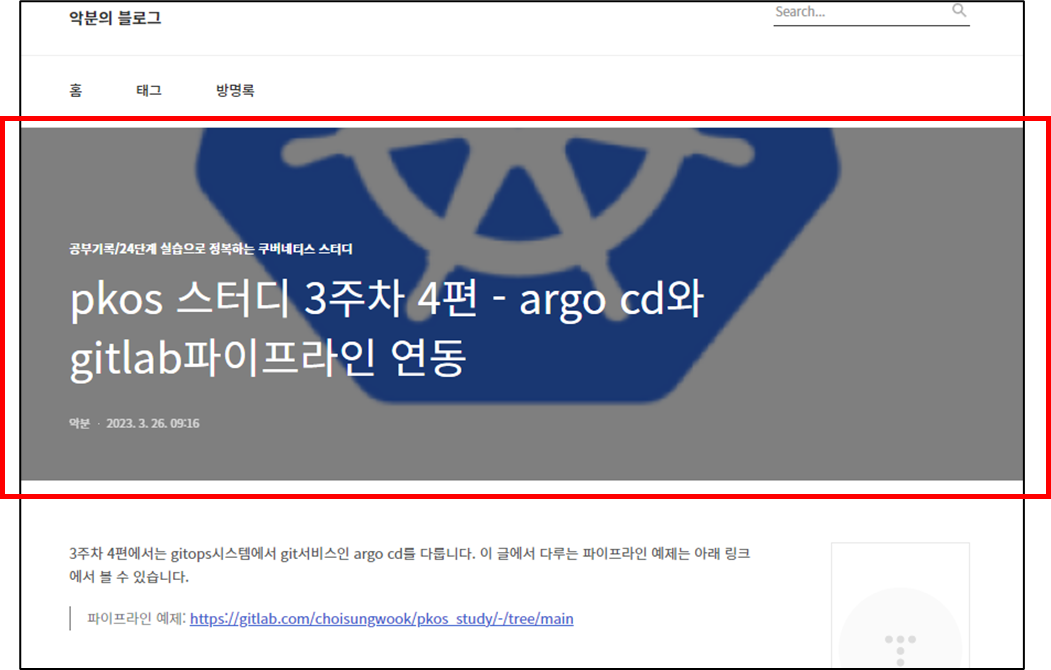Click the sidebar profile image placeholder
This screenshot has width=1051, height=670.
[x=900, y=605]
